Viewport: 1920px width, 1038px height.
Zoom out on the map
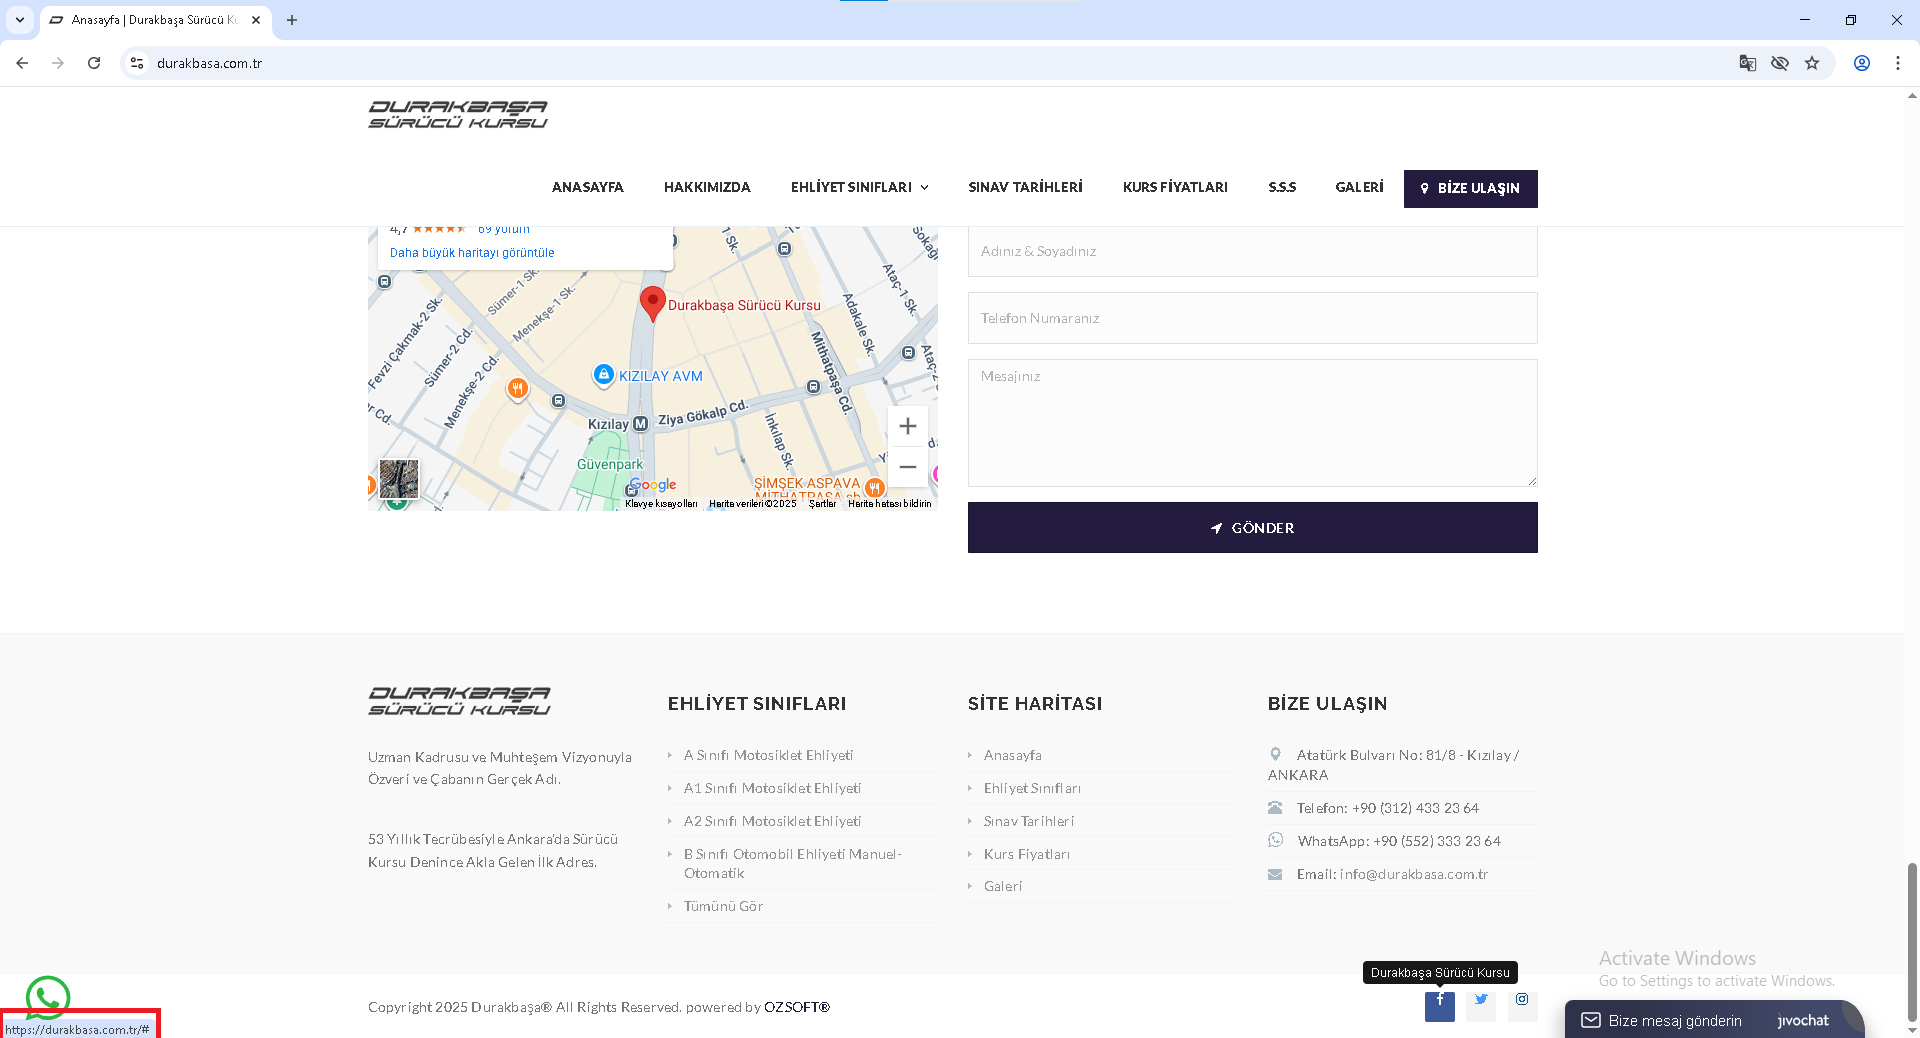(907, 467)
